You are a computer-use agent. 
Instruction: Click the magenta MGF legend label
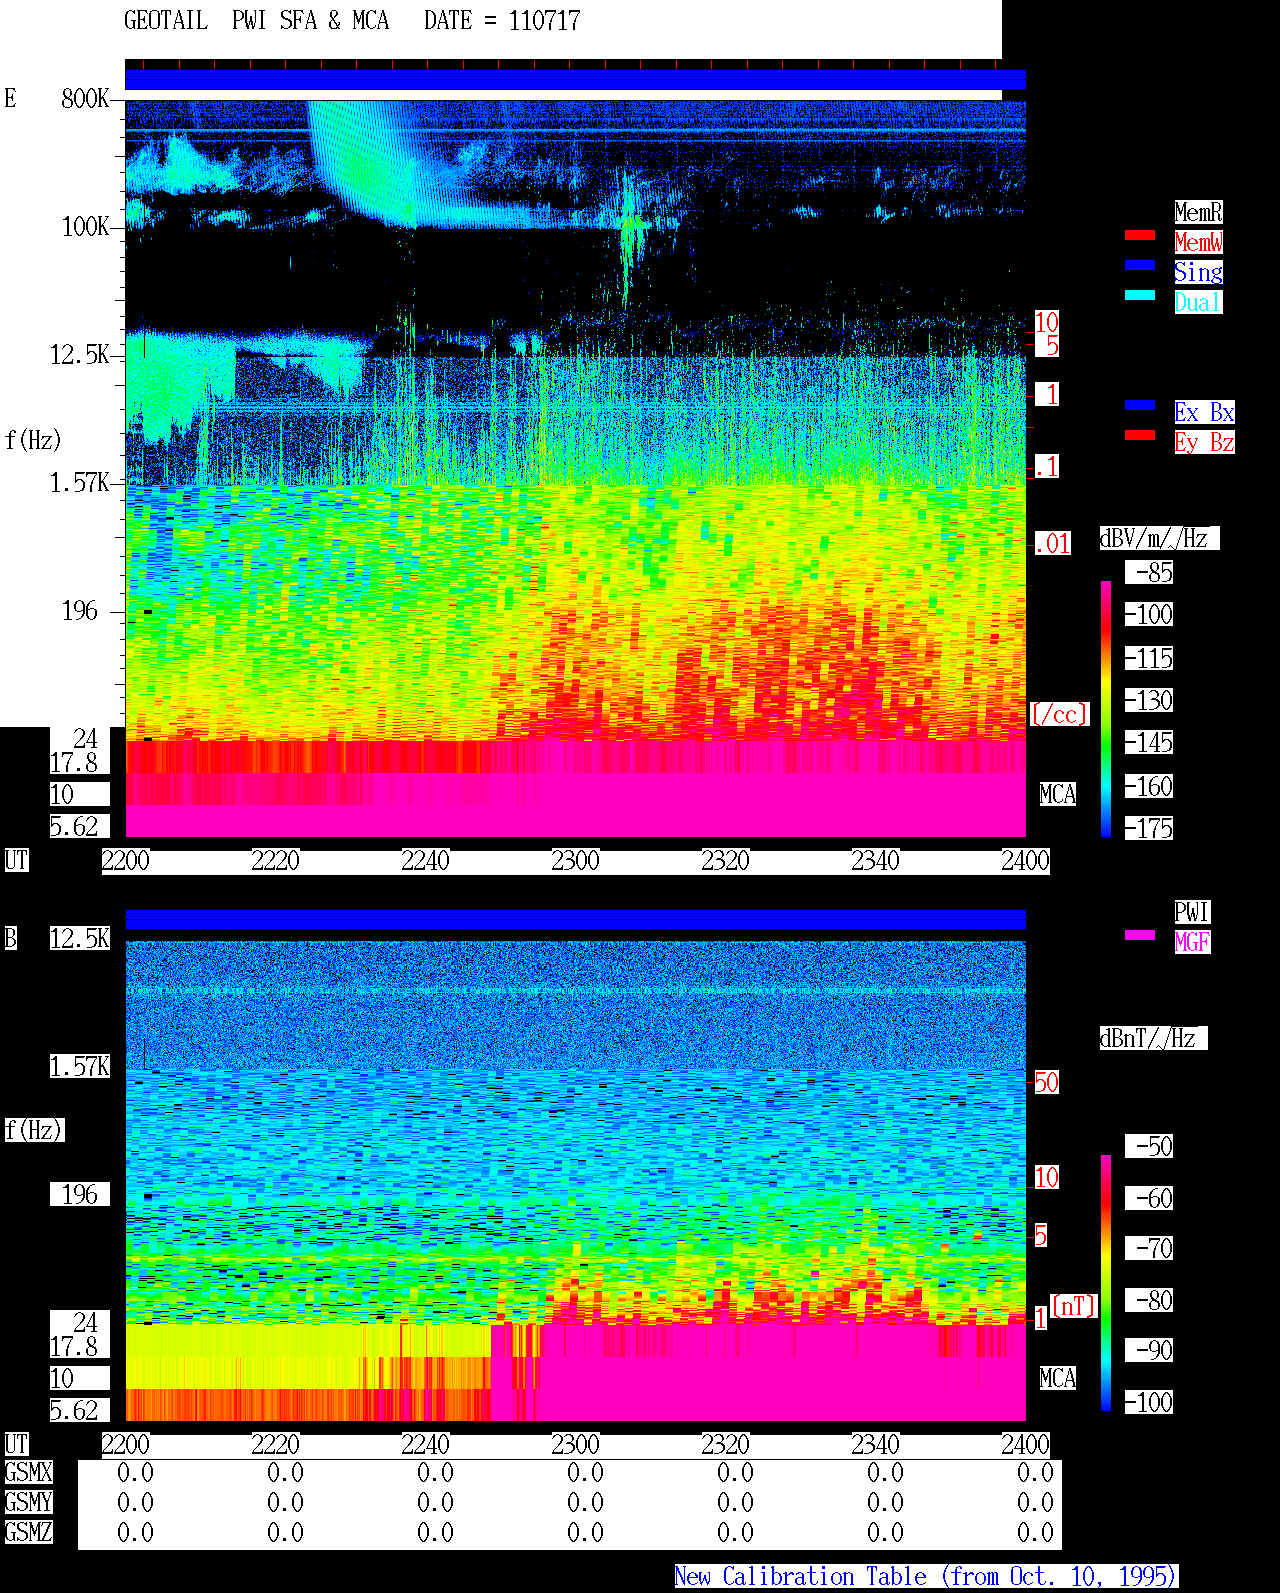point(1192,942)
